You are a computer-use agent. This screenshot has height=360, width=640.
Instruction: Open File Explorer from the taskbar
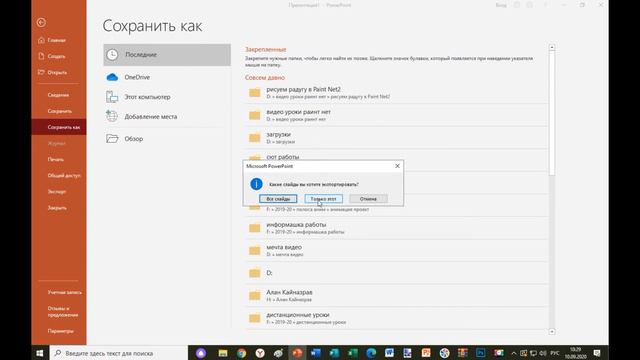tap(223, 353)
